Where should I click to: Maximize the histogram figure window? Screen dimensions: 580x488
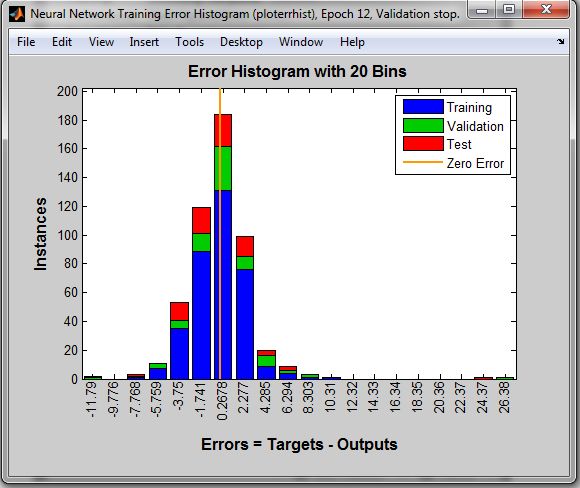(509, 9)
